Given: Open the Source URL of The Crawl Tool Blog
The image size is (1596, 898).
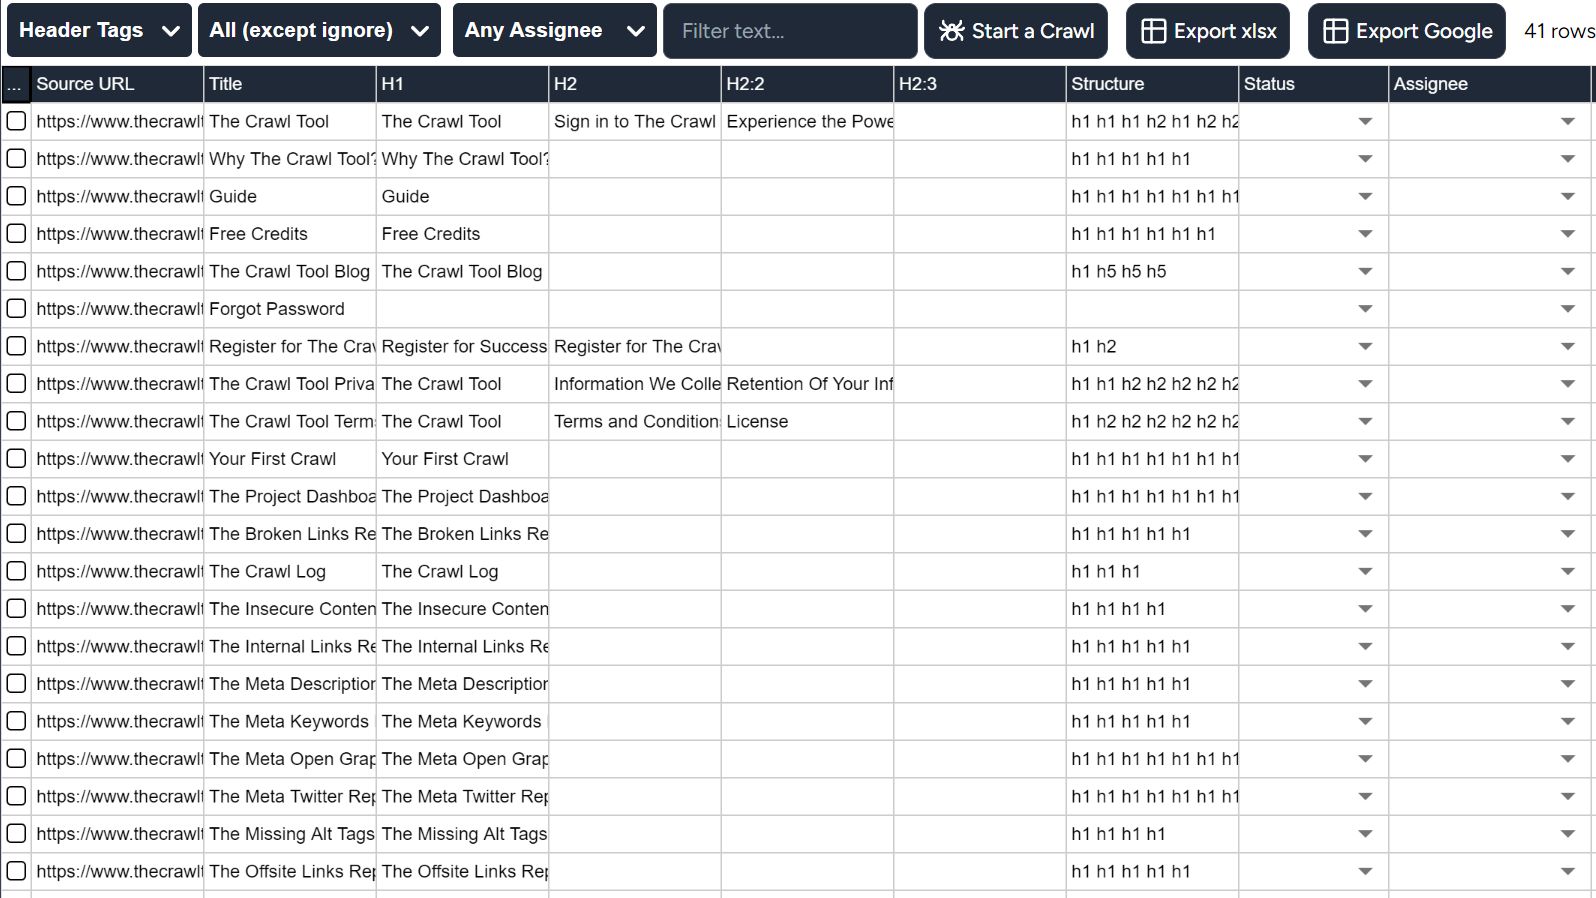Looking at the screenshot, I should click(118, 271).
